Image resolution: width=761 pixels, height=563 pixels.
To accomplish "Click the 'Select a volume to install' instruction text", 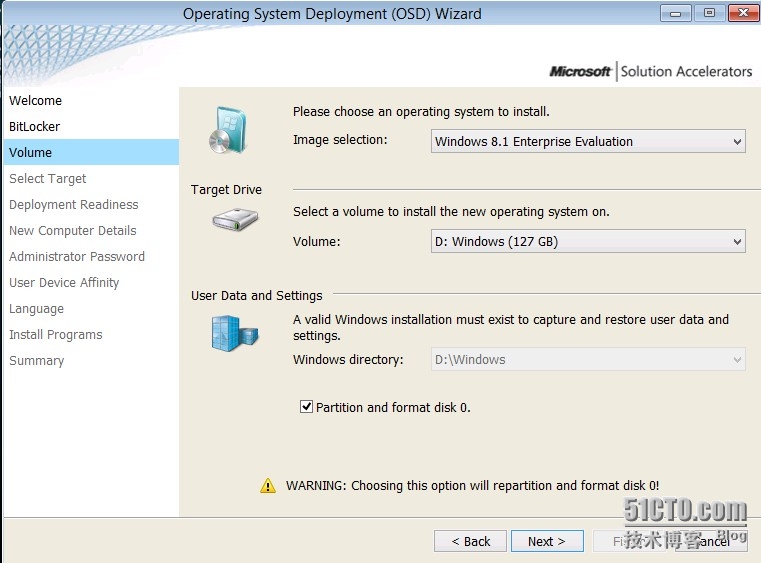I will click(451, 212).
